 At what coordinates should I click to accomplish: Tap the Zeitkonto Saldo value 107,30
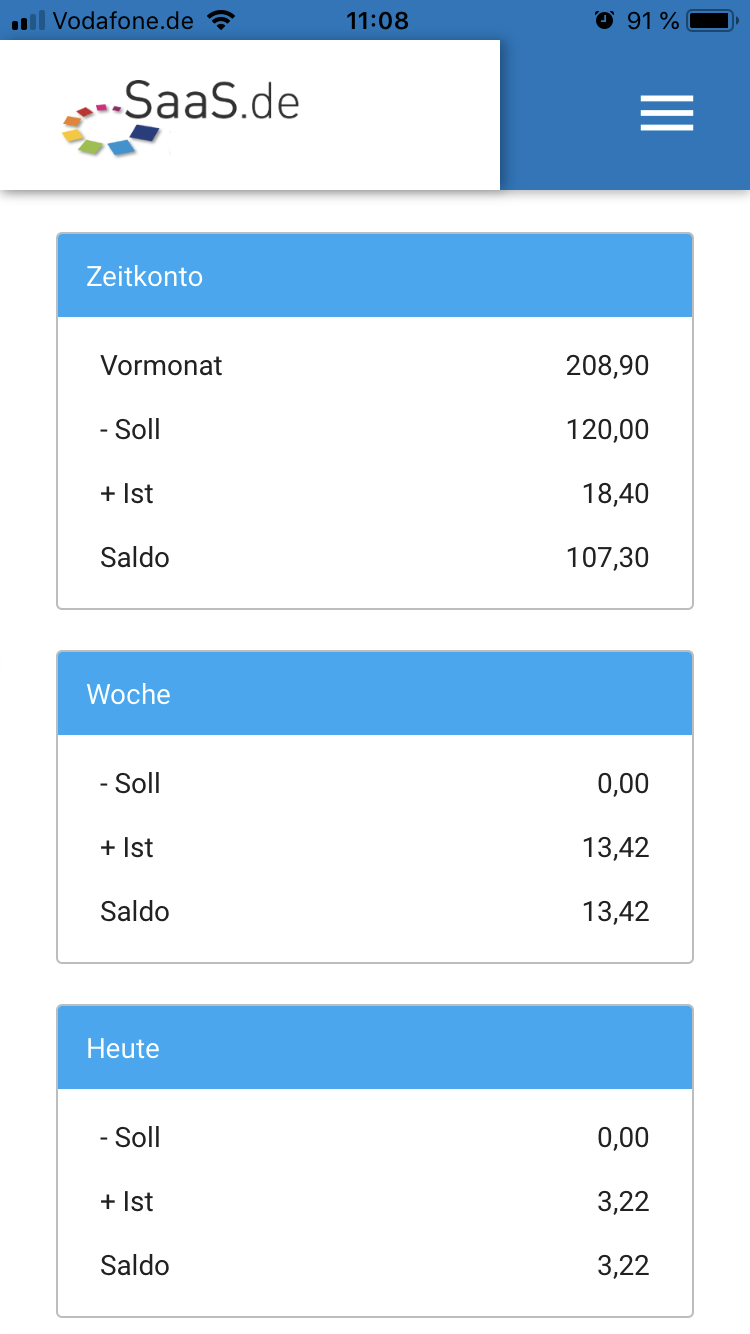coord(608,557)
